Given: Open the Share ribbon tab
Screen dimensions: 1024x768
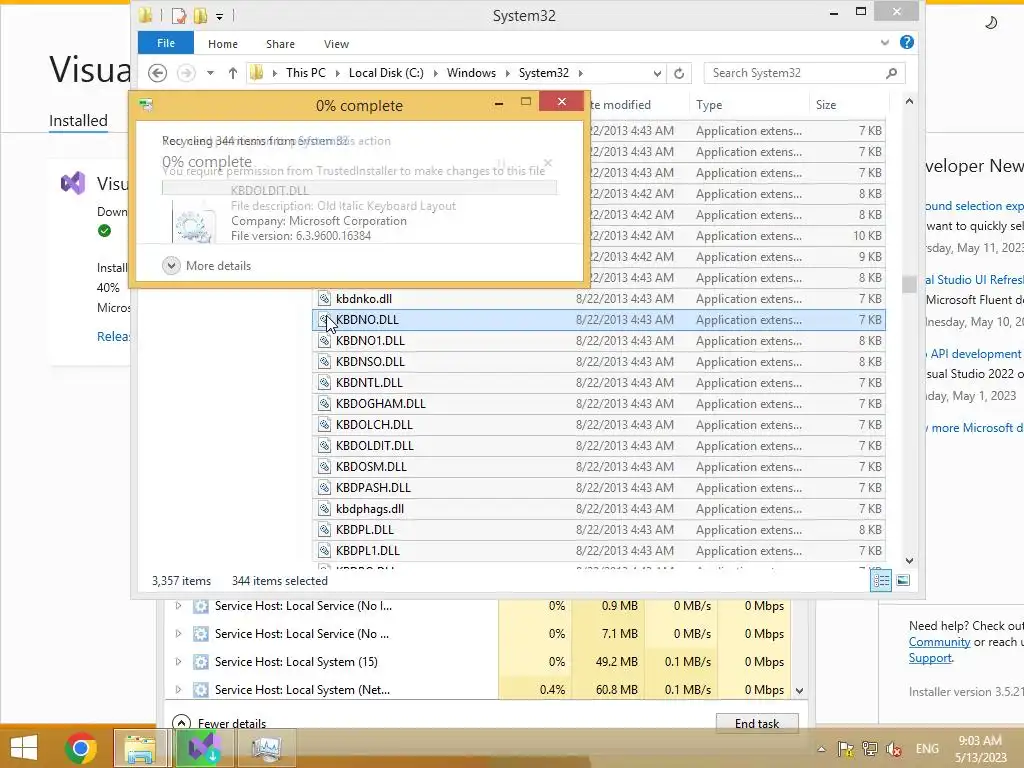Looking at the screenshot, I should point(280,44).
